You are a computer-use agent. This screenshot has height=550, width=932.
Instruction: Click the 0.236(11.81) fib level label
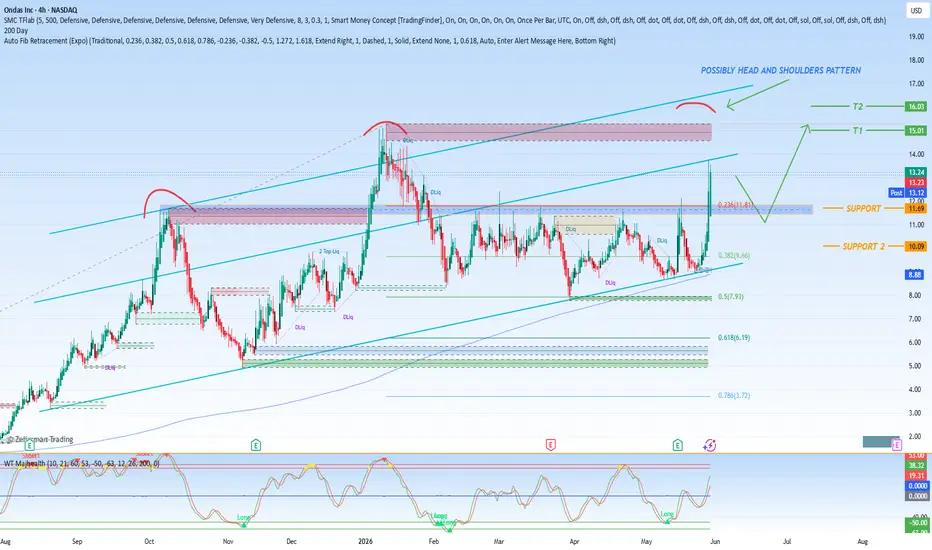(735, 205)
